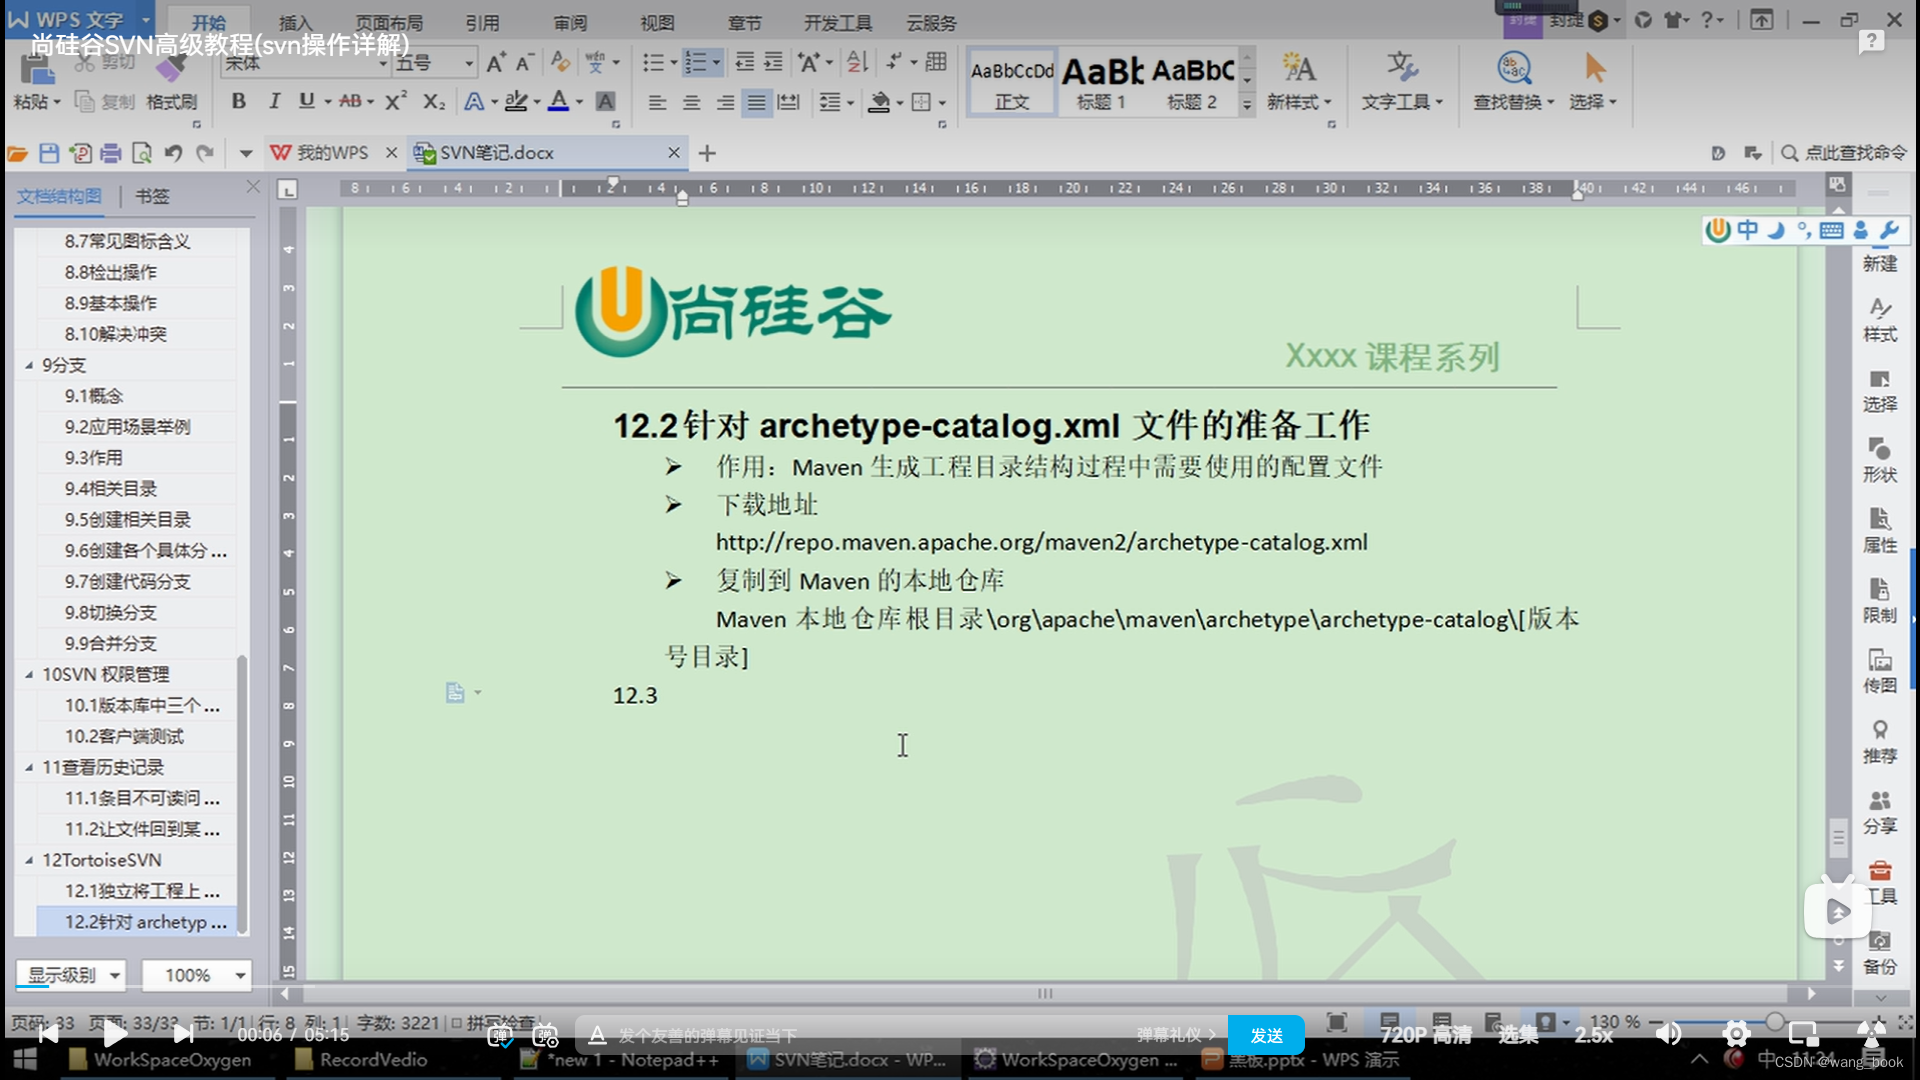Apply the 标题 2 heading style
The width and height of the screenshot is (1920, 1080).
point(1192,82)
